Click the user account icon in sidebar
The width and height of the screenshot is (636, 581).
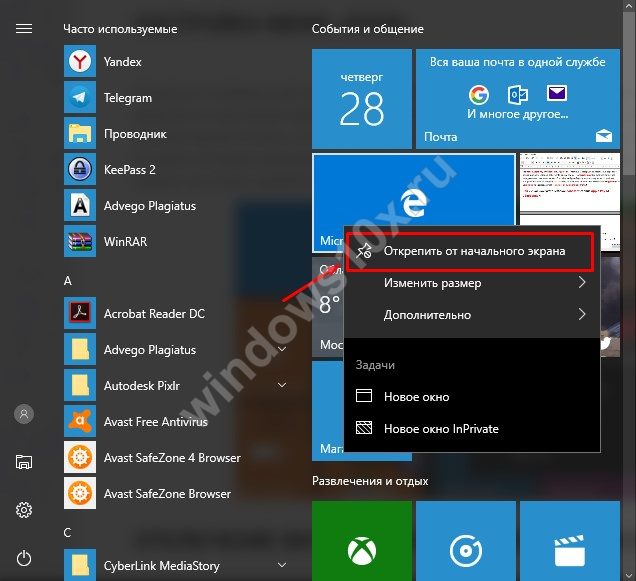click(24, 414)
